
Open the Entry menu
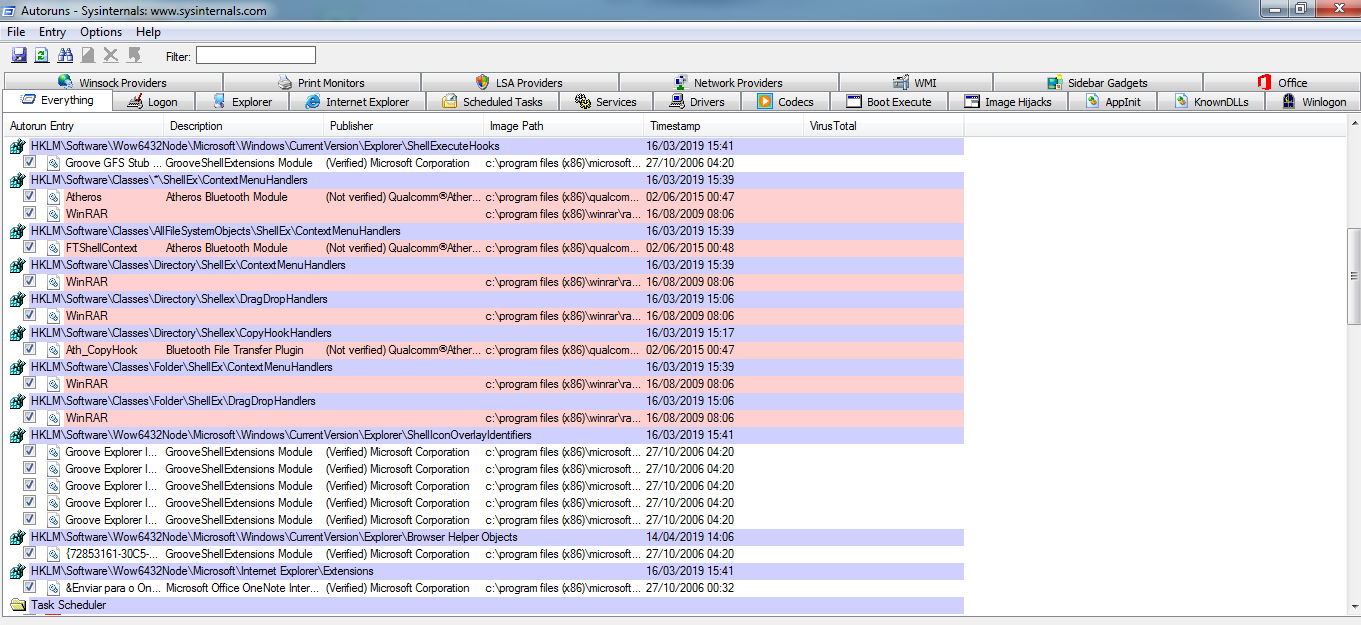(52, 32)
